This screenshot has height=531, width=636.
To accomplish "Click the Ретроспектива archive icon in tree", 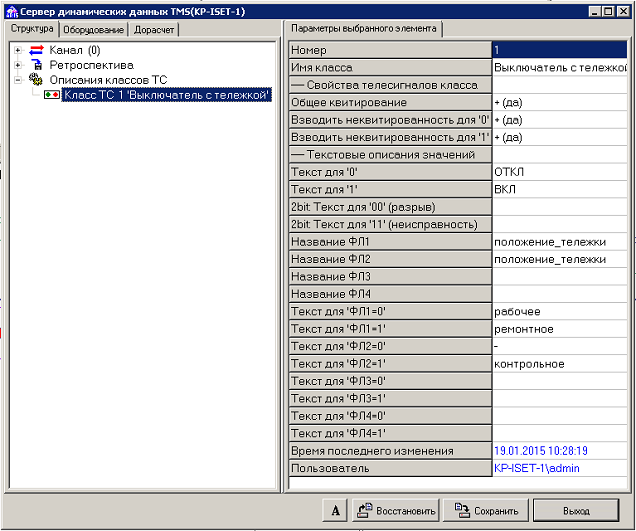I will [x=37, y=65].
